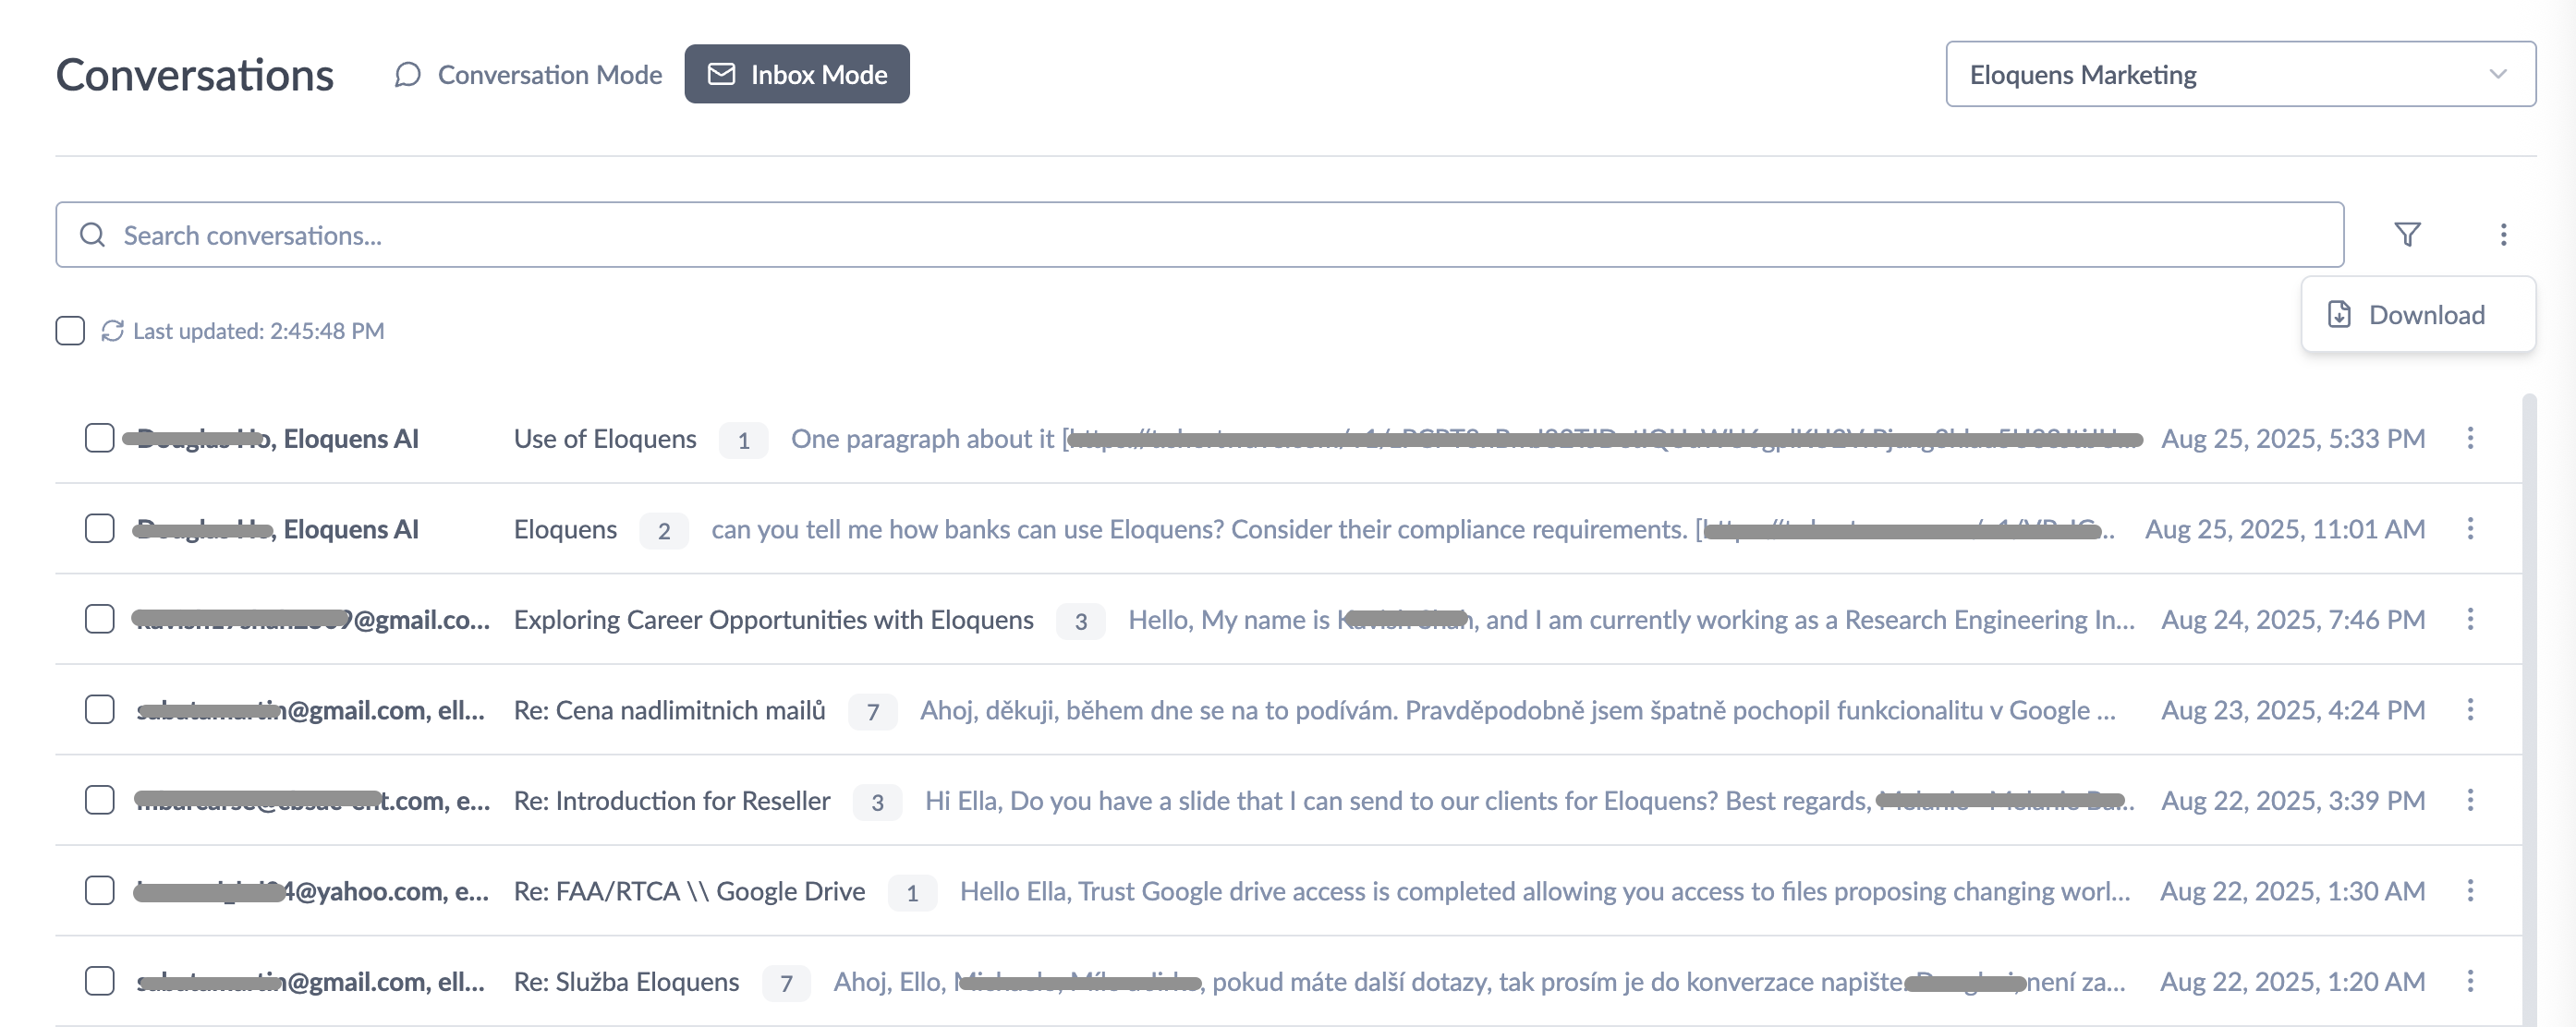Open the Exploring Career Opportunities with Eloquens subject
This screenshot has height=1027, width=2576.
pos(774,620)
